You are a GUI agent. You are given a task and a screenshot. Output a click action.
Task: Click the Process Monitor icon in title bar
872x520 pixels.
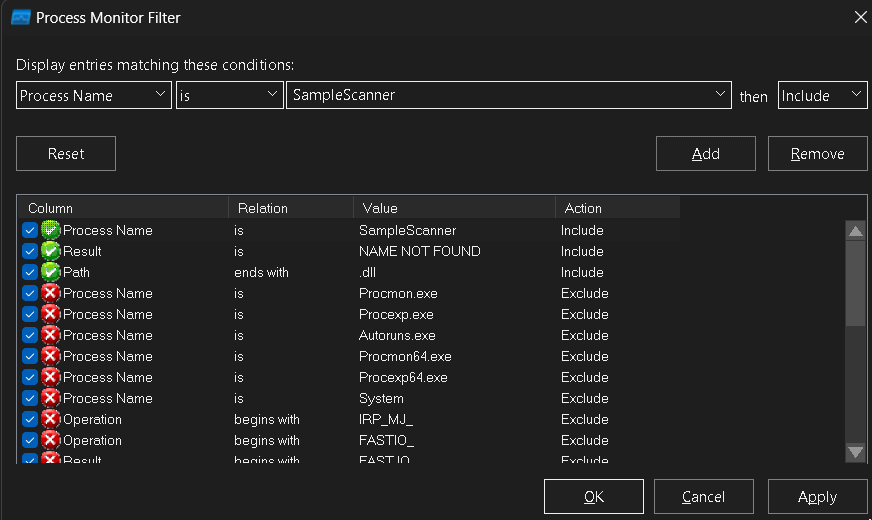[x=19, y=17]
